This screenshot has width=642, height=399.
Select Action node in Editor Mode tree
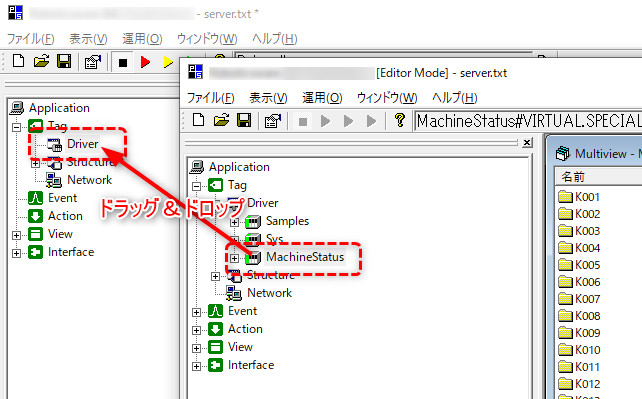tap(245, 329)
